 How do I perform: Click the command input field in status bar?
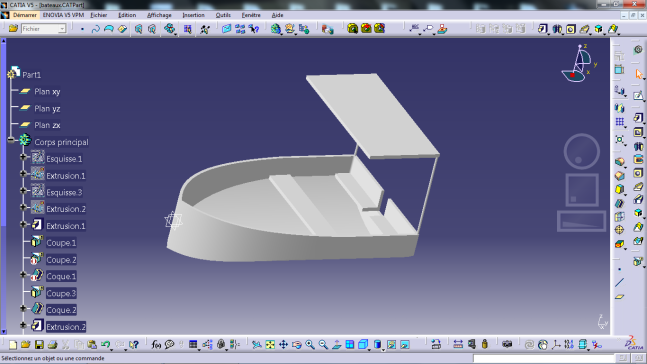coord(544,358)
